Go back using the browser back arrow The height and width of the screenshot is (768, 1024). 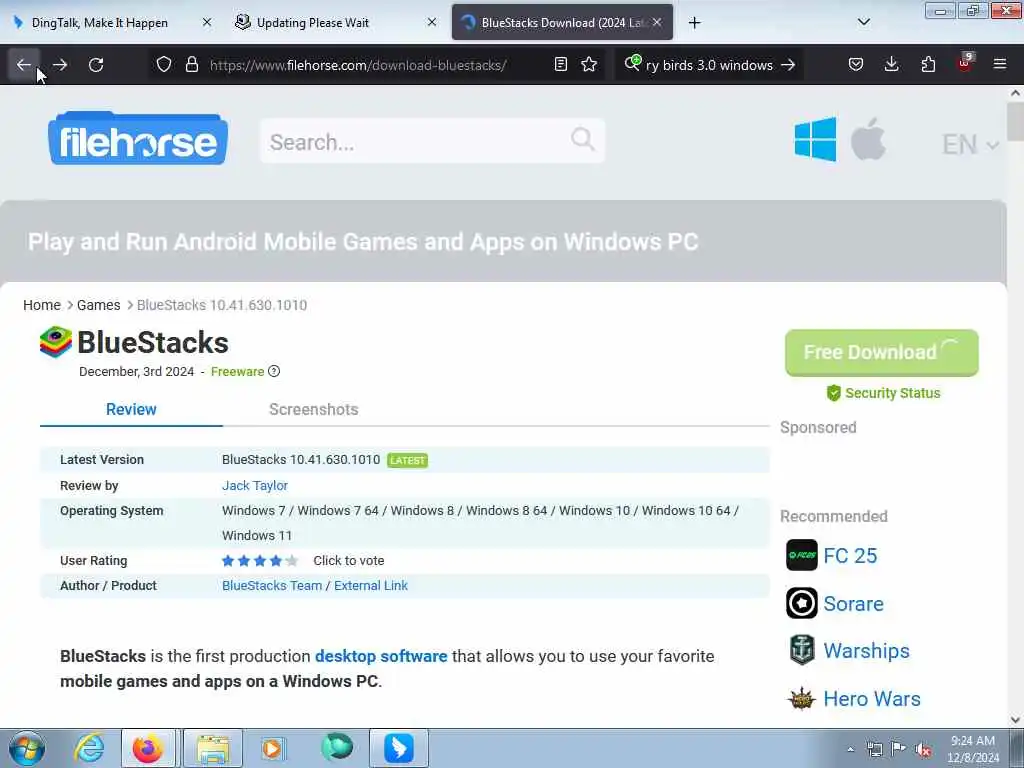click(24, 65)
